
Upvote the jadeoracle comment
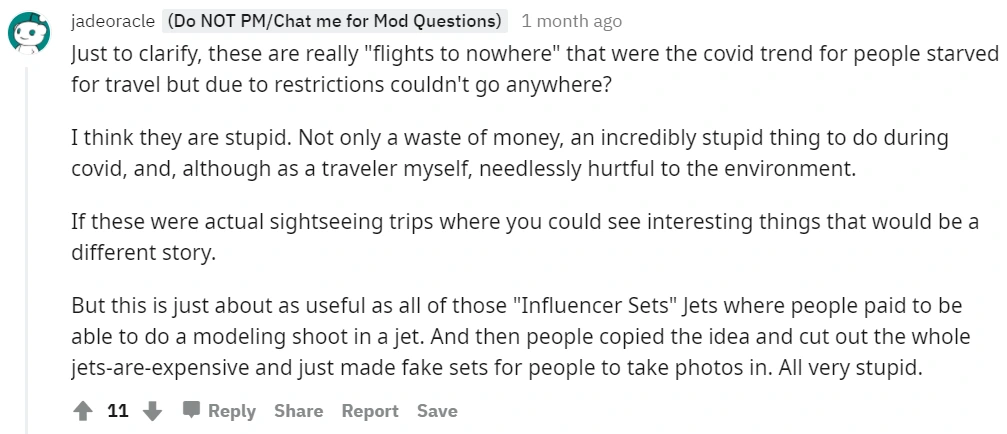pyautogui.click(x=84, y=411)
